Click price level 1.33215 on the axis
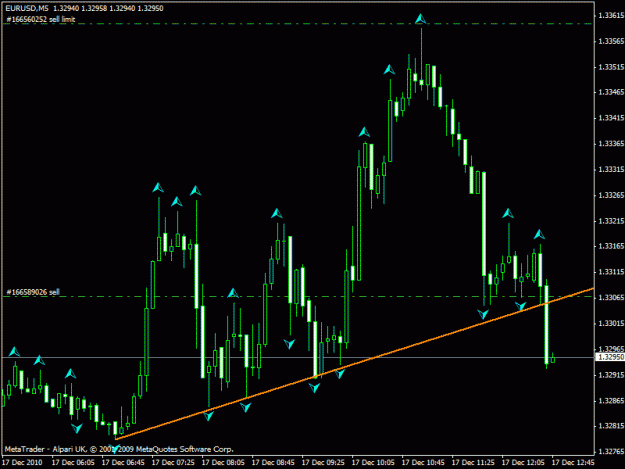625x469 pixels. click(x=611, y=221)
